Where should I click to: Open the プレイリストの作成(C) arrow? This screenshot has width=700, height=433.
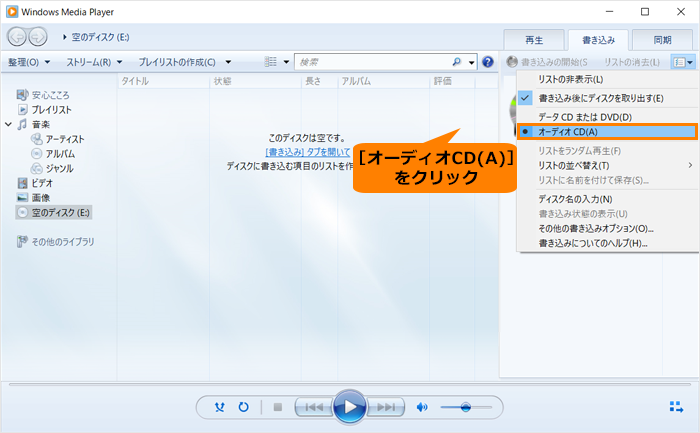pyautogui.click(x=228, y=62)
